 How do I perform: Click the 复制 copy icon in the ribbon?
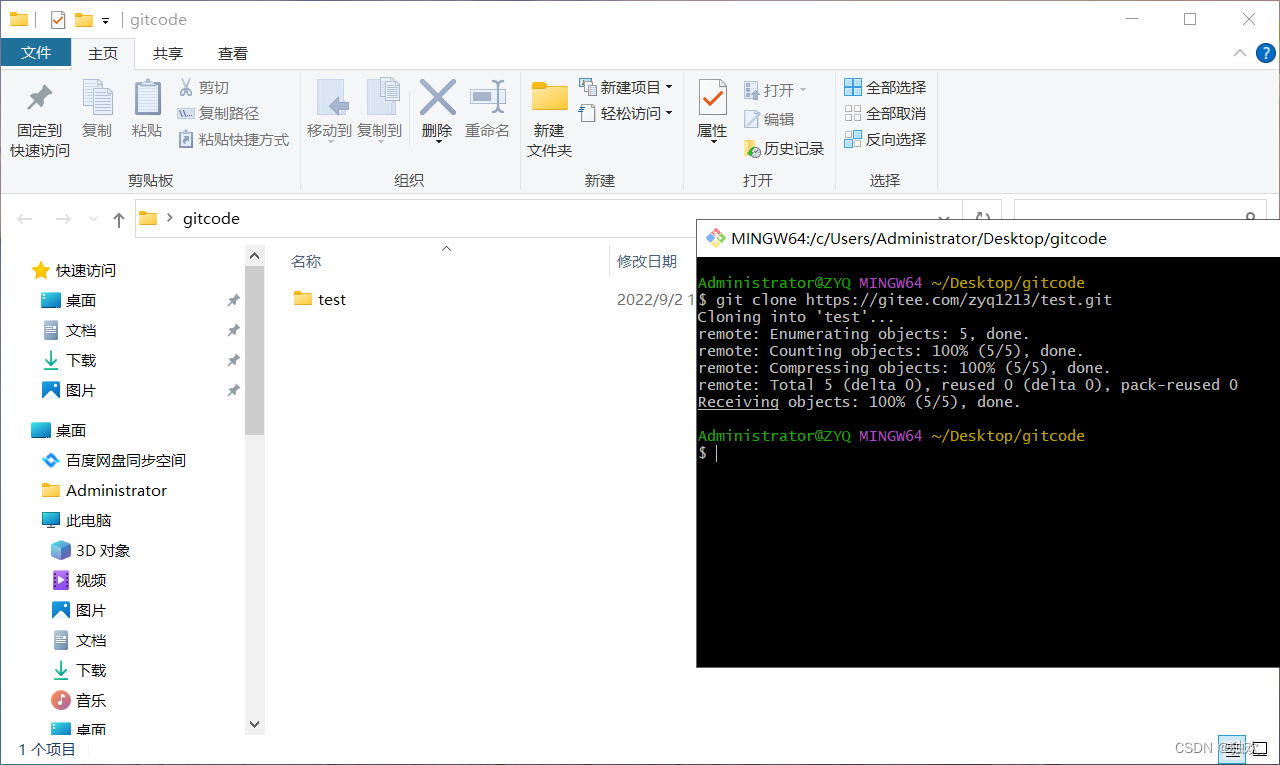[x=97, y=98]
